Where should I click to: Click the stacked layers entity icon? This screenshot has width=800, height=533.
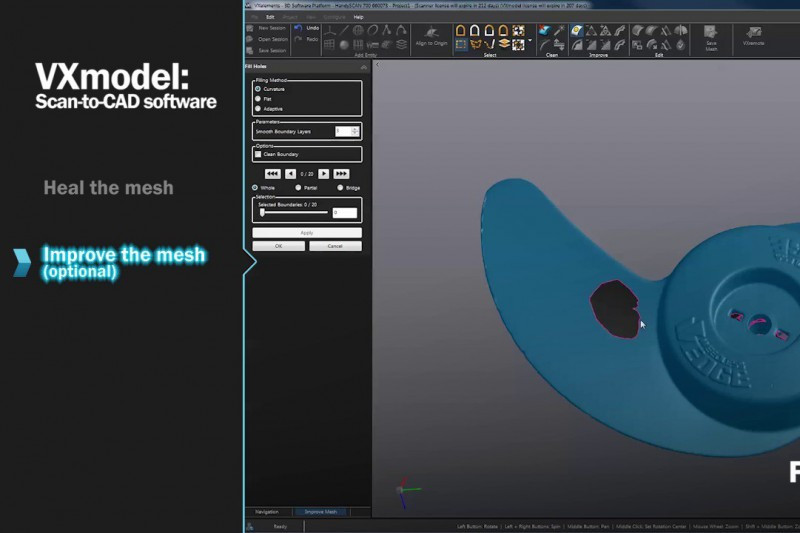[x=402, y=45]
